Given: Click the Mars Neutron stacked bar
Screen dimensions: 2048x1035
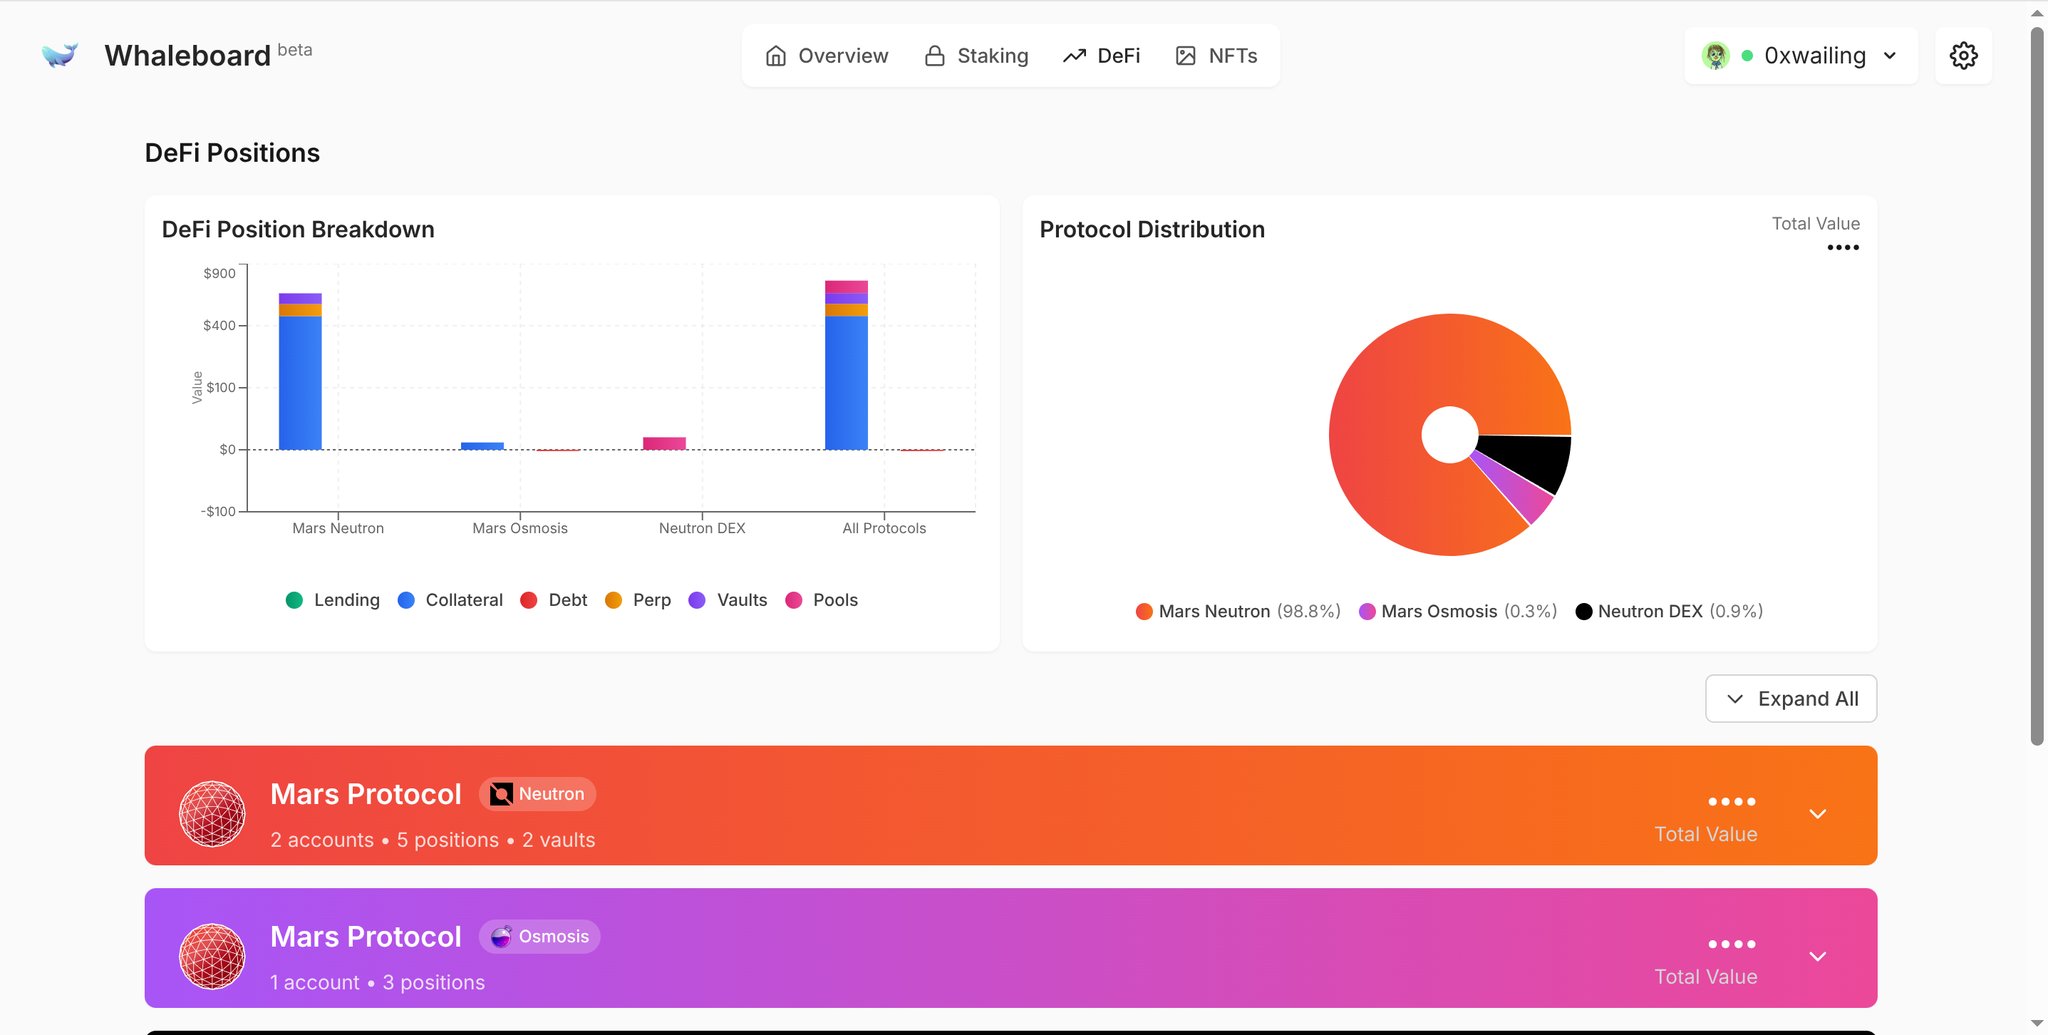Looking at the screenshot, I should 300,371.
